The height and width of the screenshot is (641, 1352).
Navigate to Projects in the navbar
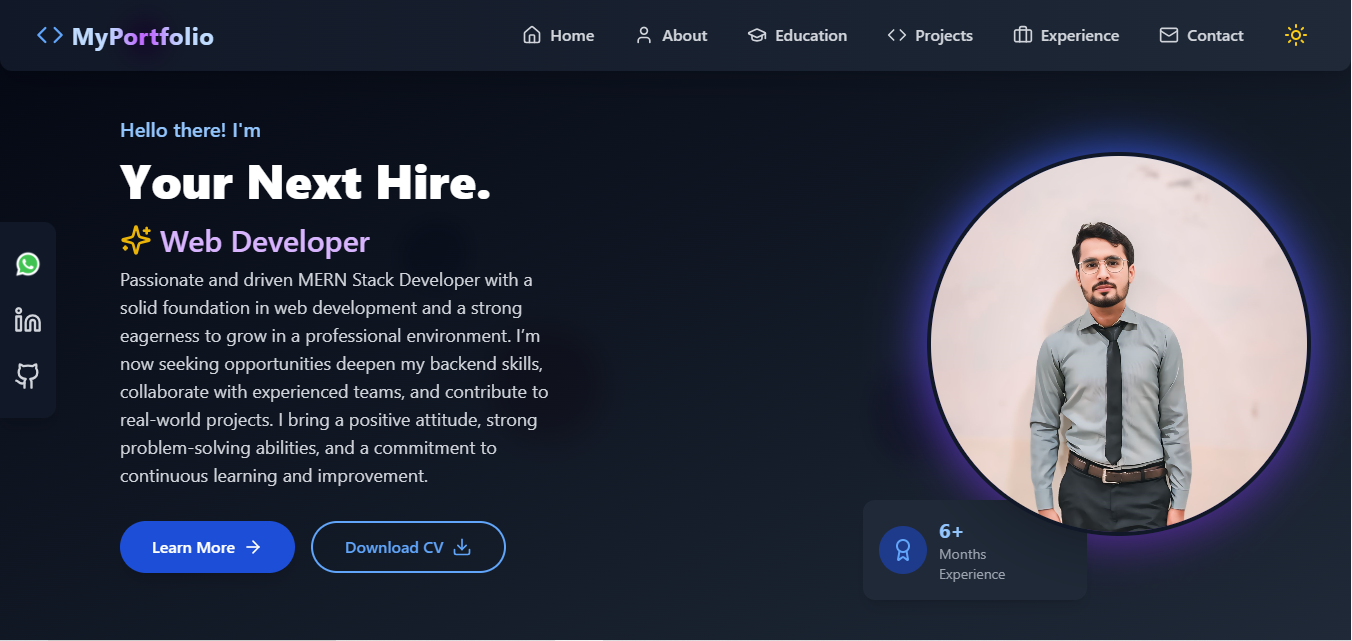[x=930, y=36]
